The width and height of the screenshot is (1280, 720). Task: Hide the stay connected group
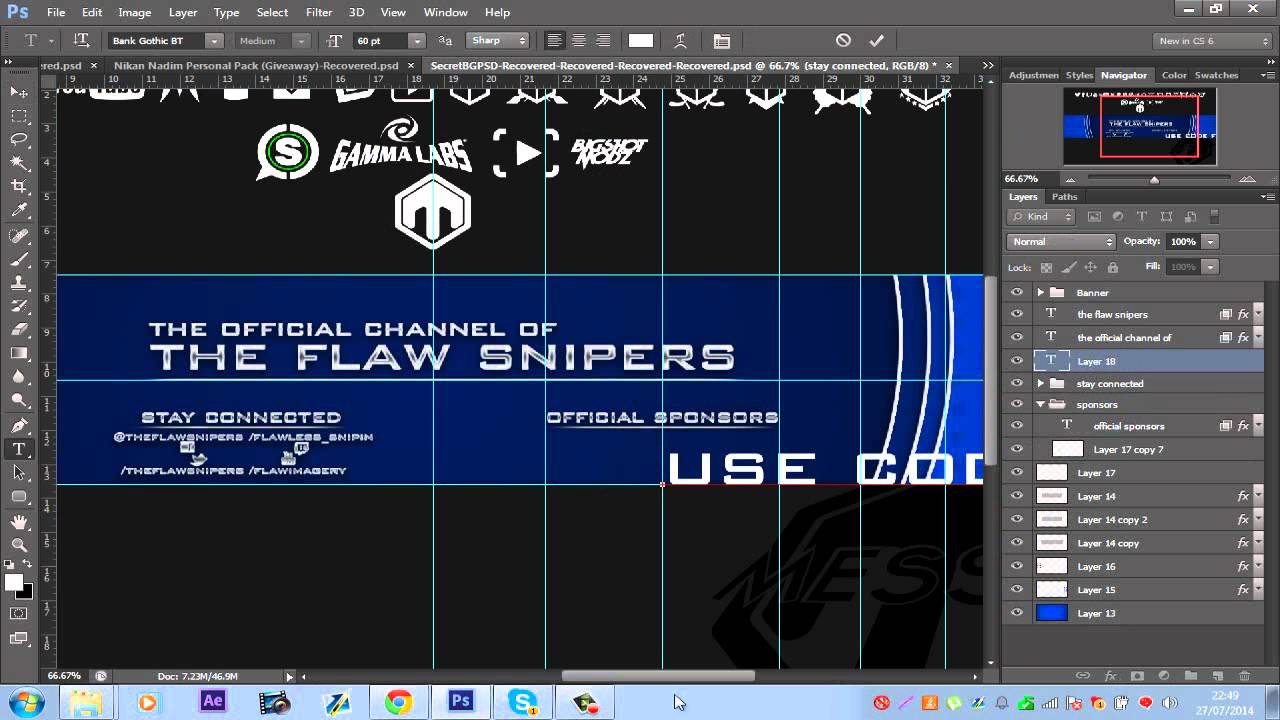click(x=1017, y=383)
